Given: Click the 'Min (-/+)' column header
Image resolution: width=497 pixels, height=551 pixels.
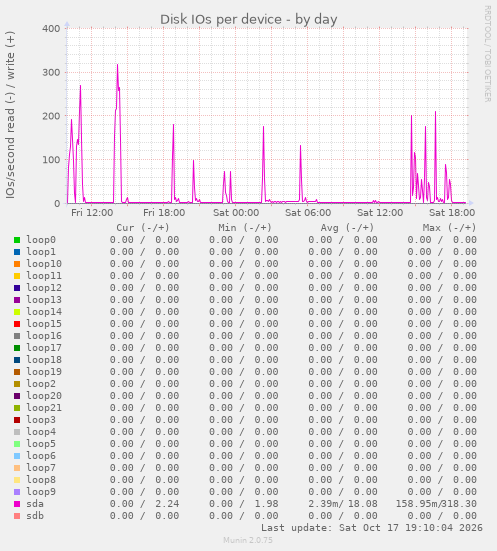Looking at the screenshot, I should pos(245,228).
